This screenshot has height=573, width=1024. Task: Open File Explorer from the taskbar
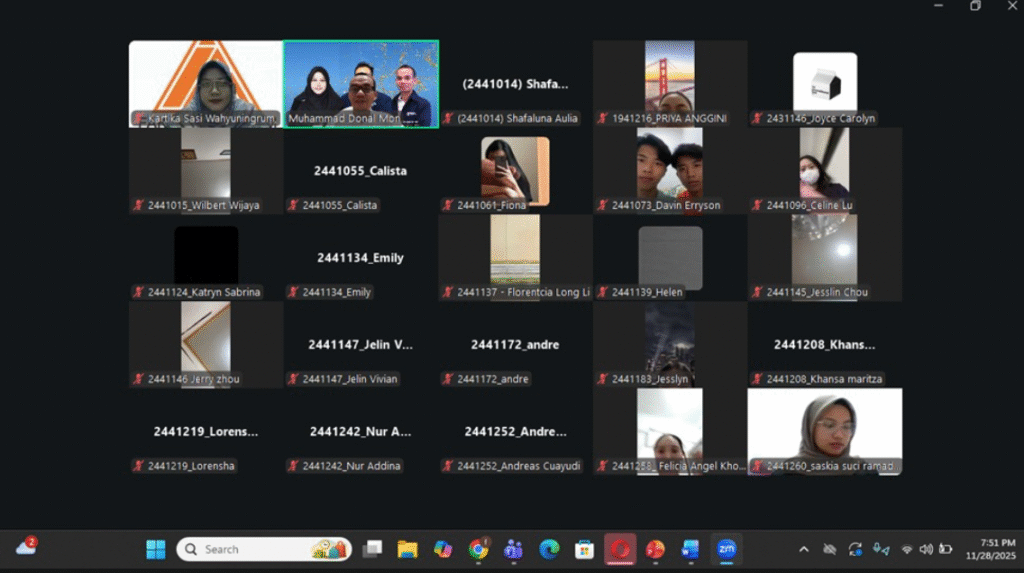click(x=408, y=549)
